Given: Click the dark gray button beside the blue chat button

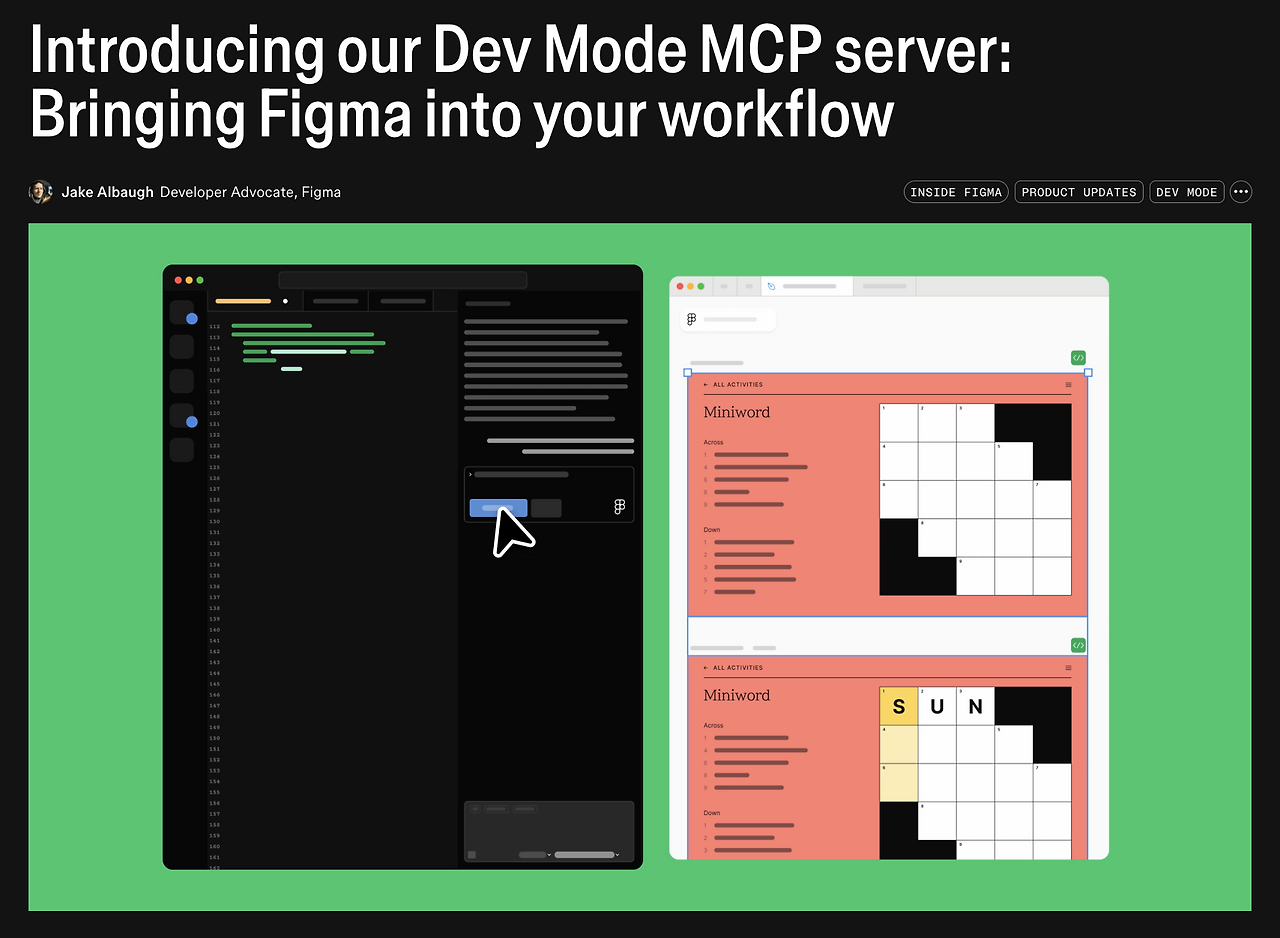Looking at the screenshot, I should [x=546, y=508].
